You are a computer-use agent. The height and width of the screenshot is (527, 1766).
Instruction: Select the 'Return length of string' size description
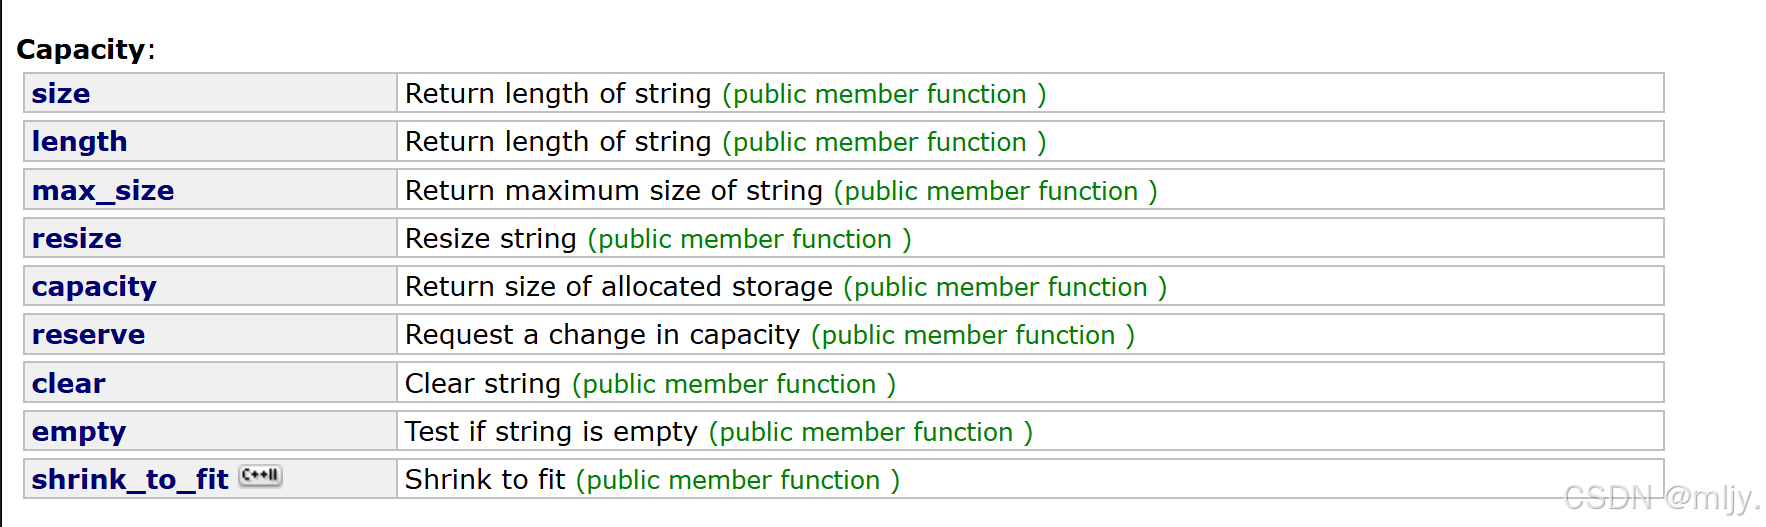pos(558,94)
